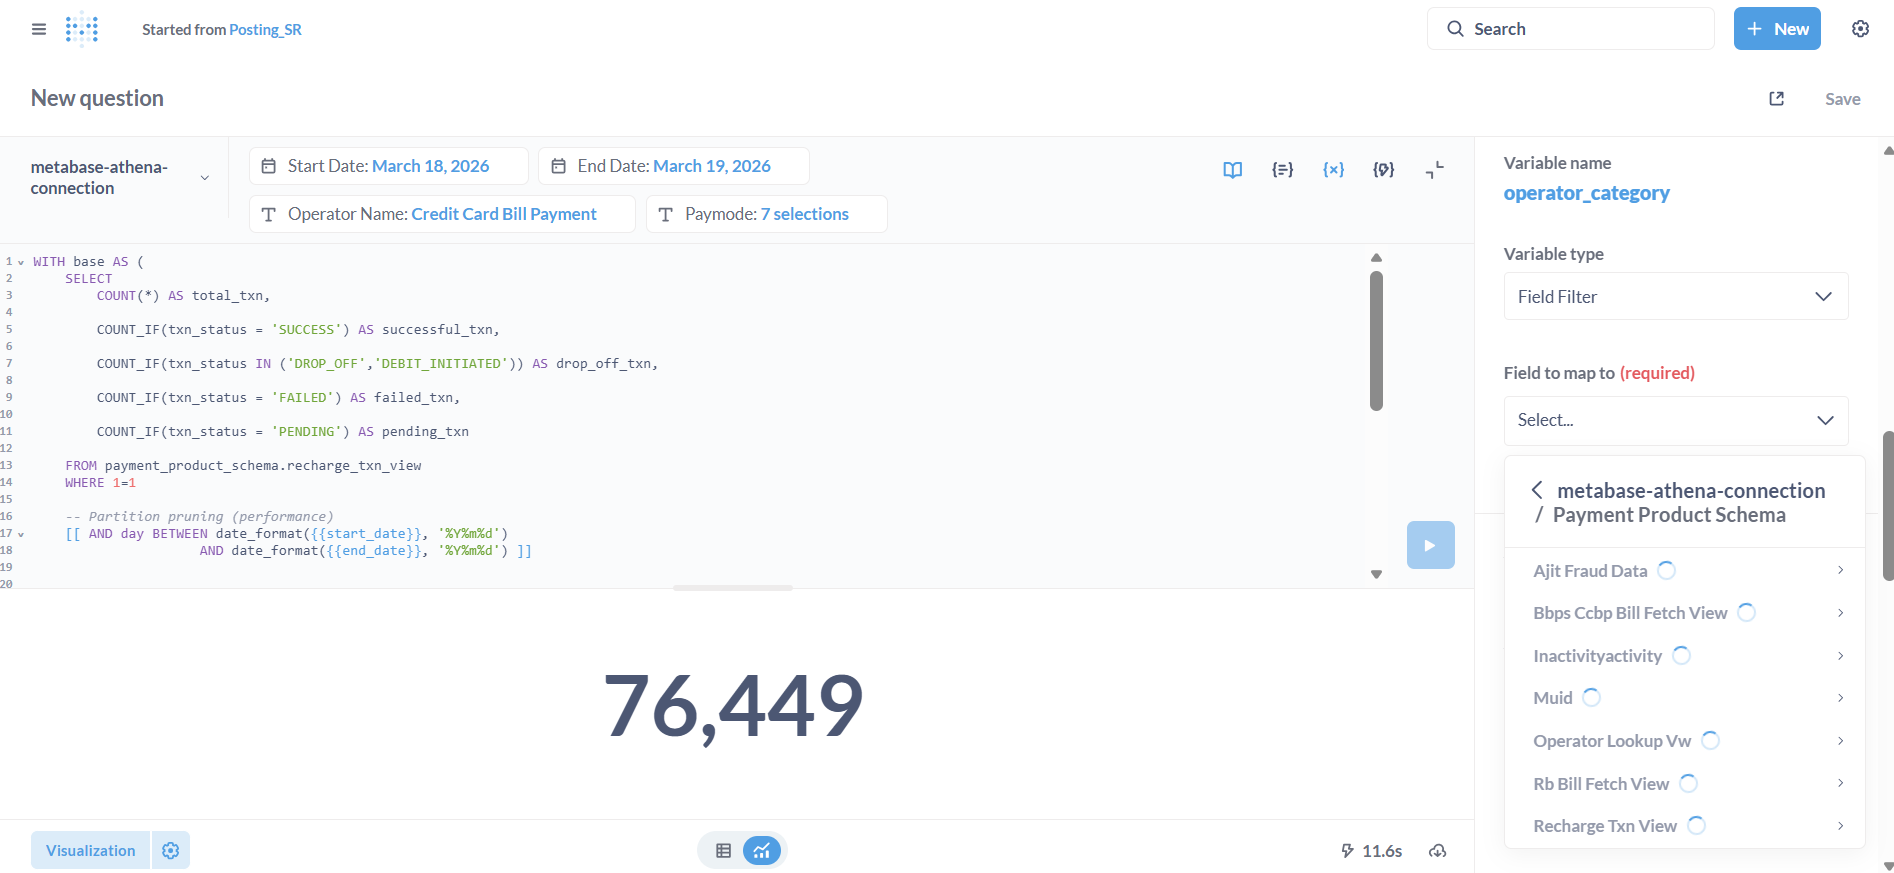
Task: Open the preview query icon
Action: (1383, 170)
